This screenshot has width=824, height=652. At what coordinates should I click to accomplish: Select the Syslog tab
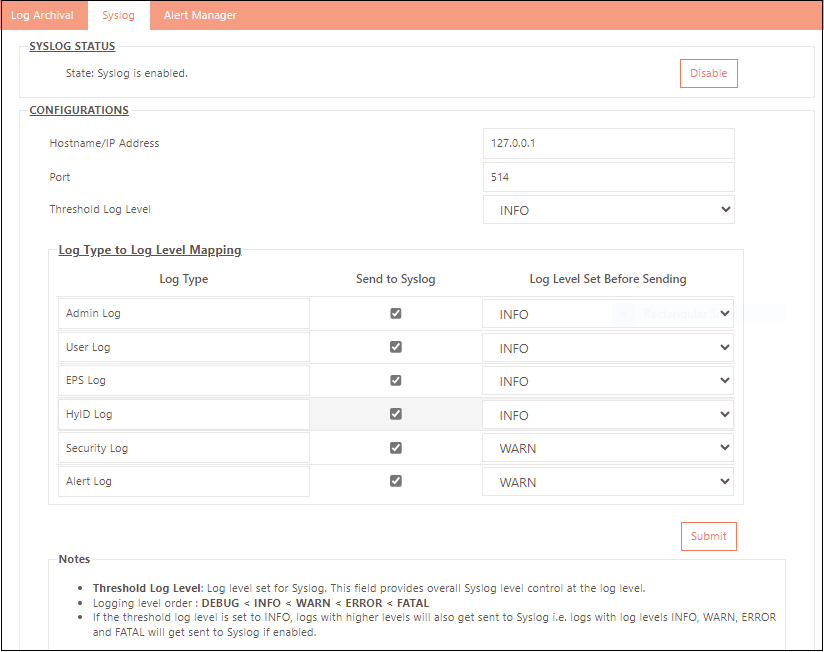(118, 15)
